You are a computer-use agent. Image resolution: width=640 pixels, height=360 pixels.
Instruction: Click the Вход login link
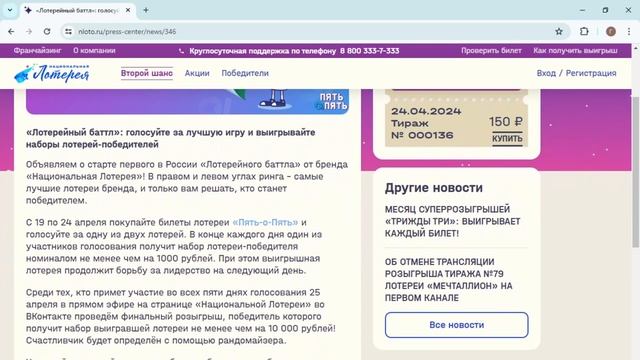pos(546,73)
